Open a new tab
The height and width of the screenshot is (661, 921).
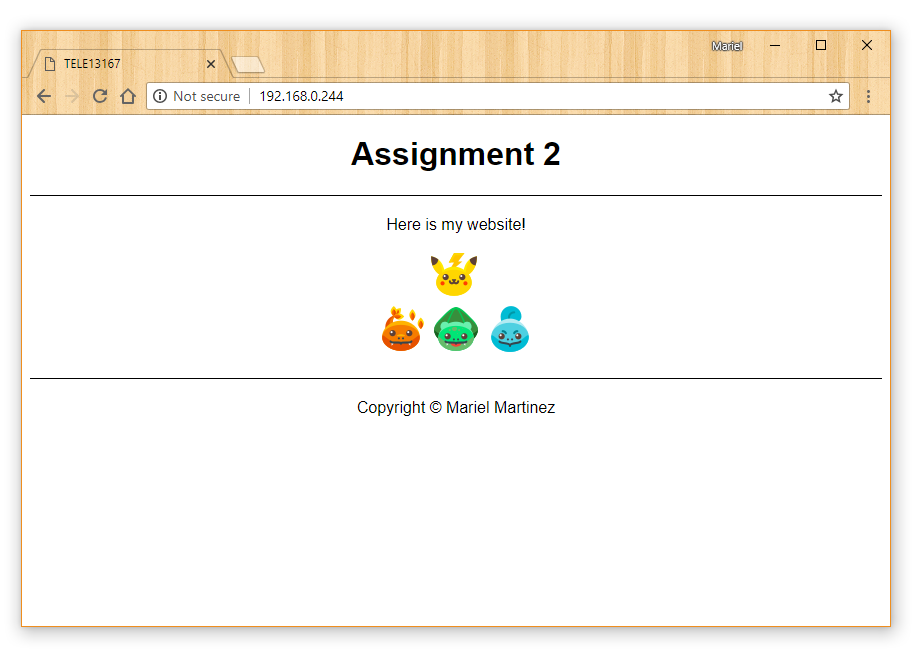247,65
